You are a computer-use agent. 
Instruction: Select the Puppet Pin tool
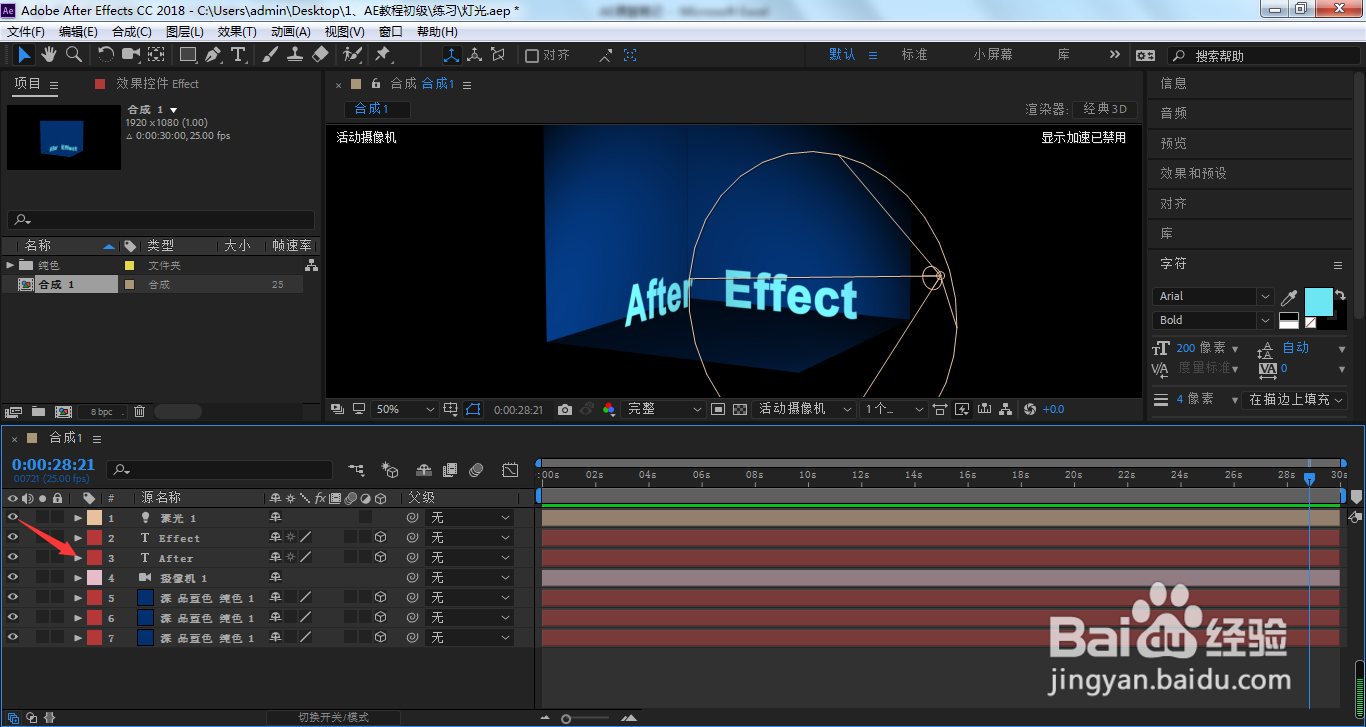(383, 55)
